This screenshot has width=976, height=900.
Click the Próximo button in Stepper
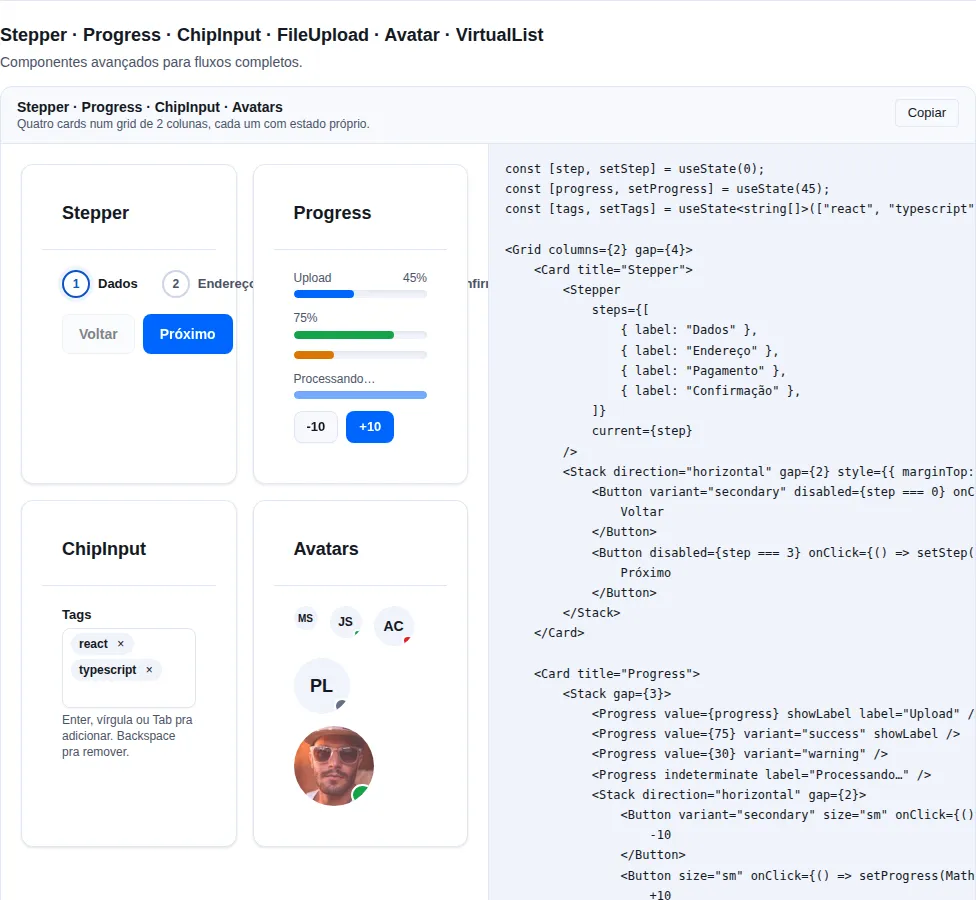[x=187, y=334]
